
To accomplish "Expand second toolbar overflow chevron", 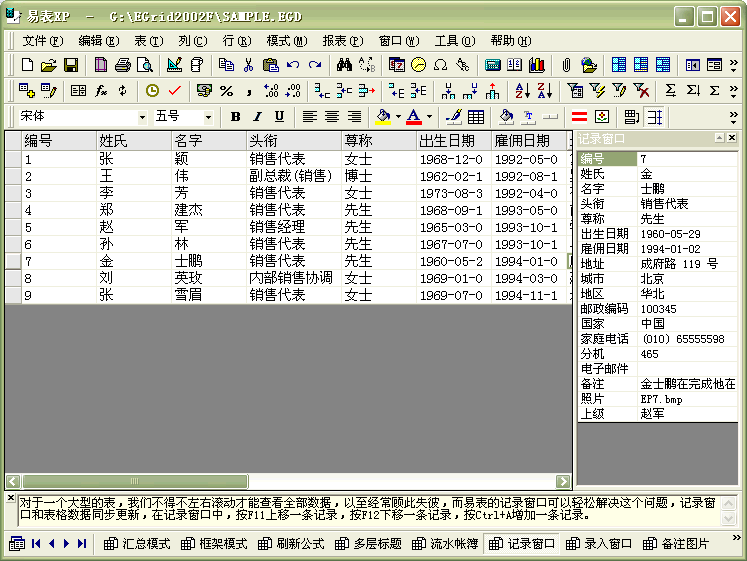I will point(734,90).
